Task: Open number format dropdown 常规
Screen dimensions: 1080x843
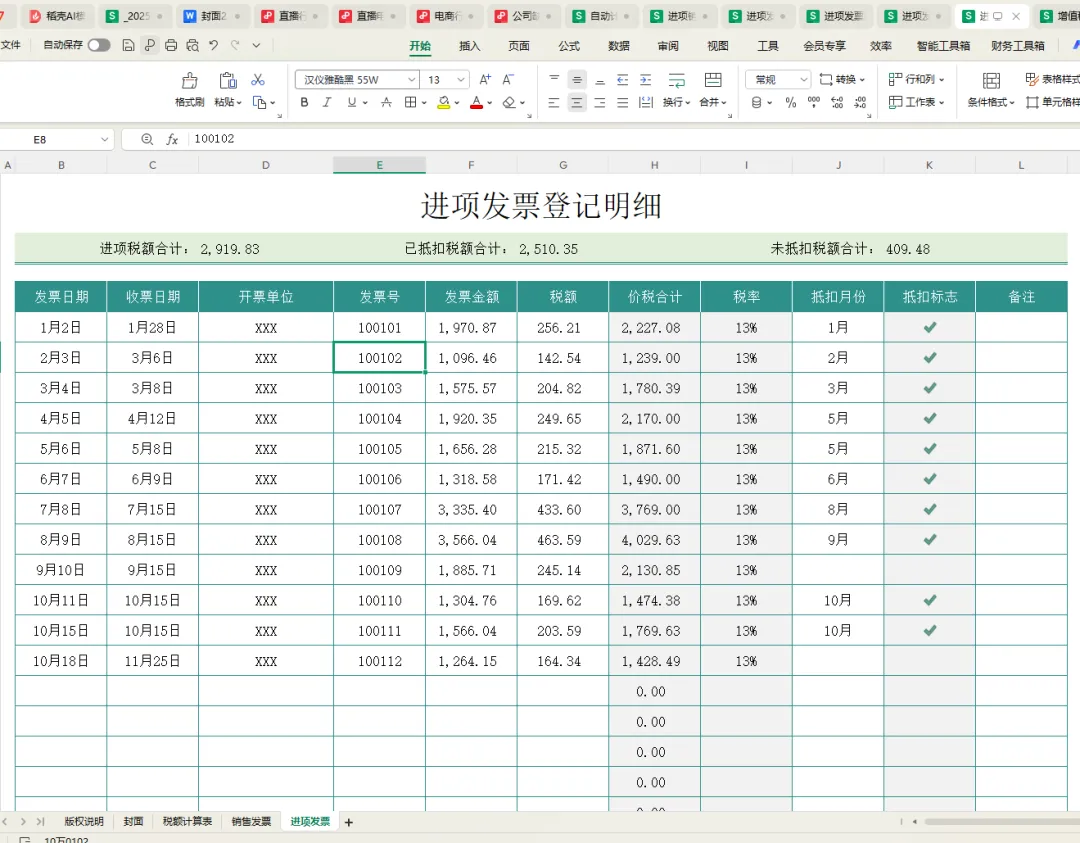Action: pos(778,80)
